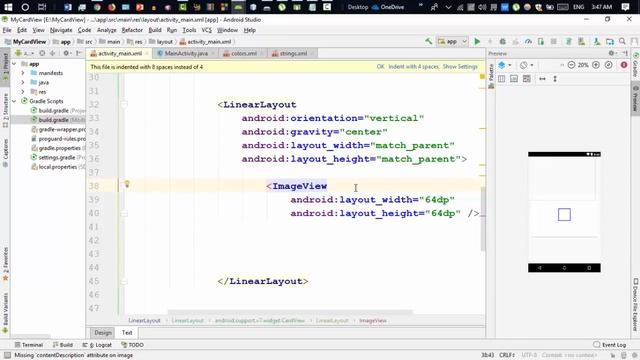Click Show Settings link
The image size is (640, 360).
pos(460,67)
